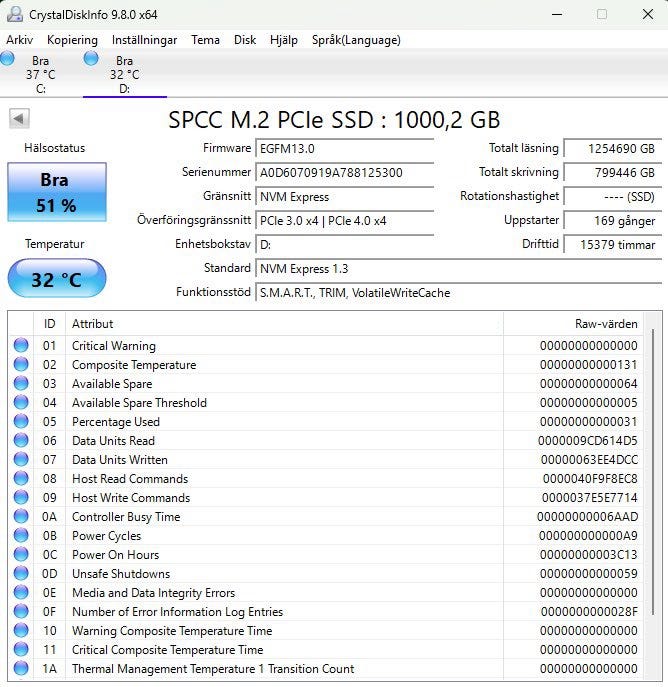The width and height of the screenshot is (668, 687).
Task: Click the blue orb beside Critical Warning
Action: [21, 346]
